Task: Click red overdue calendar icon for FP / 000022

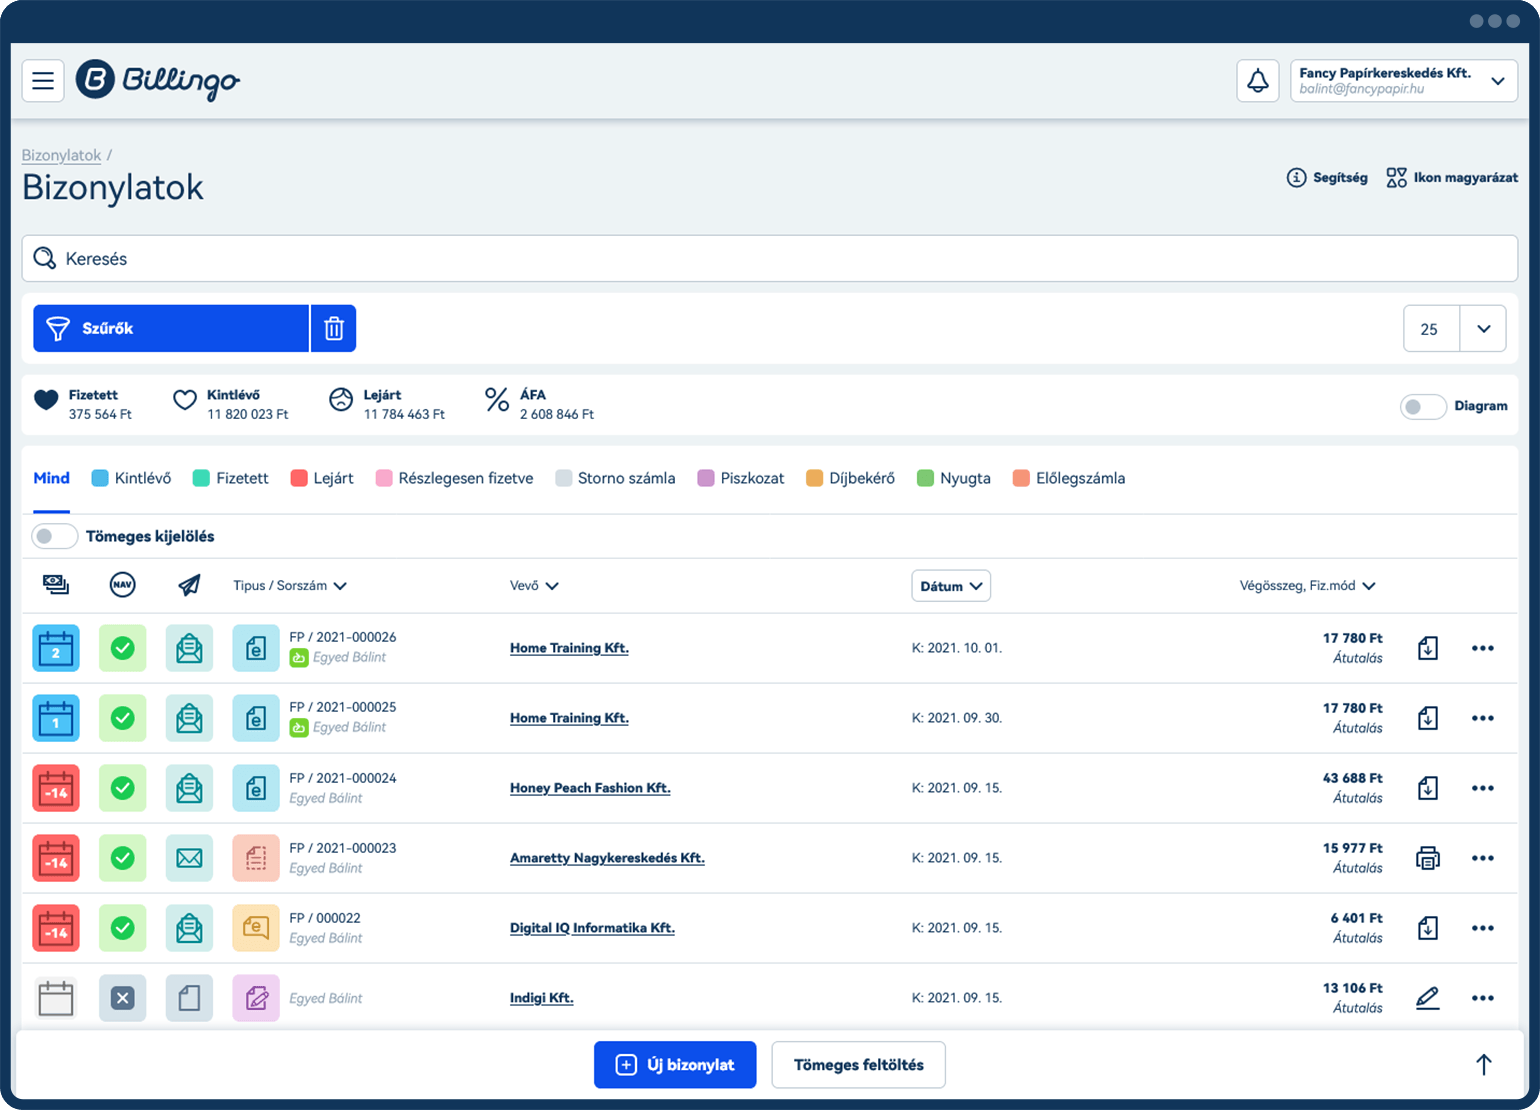Action: pyautogui.click(x=56, y=928)
